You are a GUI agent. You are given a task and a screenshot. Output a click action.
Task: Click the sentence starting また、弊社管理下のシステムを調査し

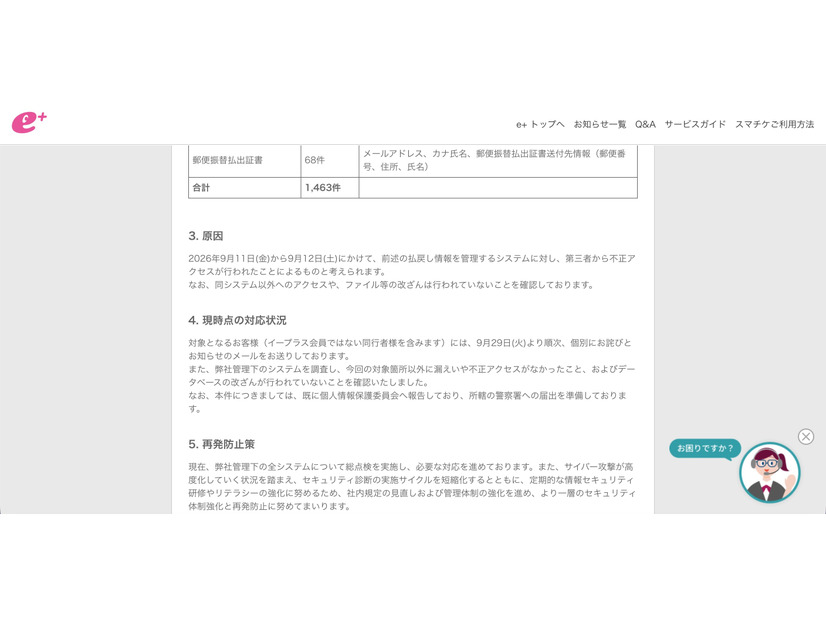pos(412,376)
